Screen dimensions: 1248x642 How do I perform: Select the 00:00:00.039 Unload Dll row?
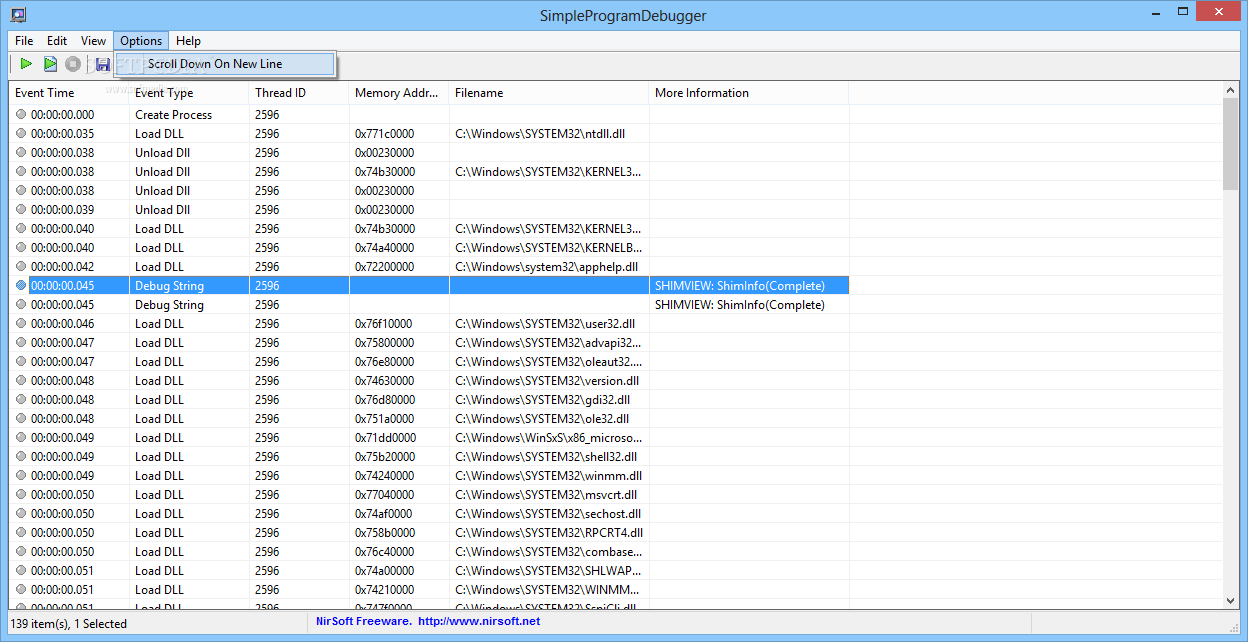click(x=429, y=210)
